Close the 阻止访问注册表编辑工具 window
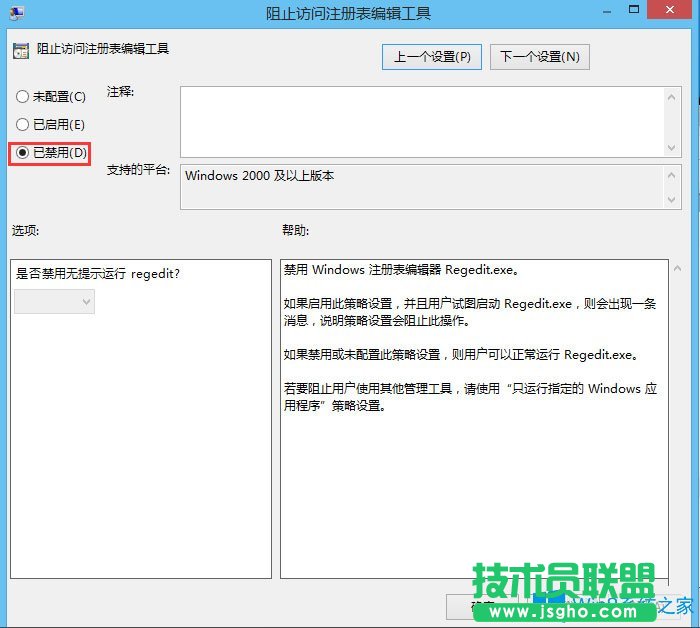 tap(670, 10)
